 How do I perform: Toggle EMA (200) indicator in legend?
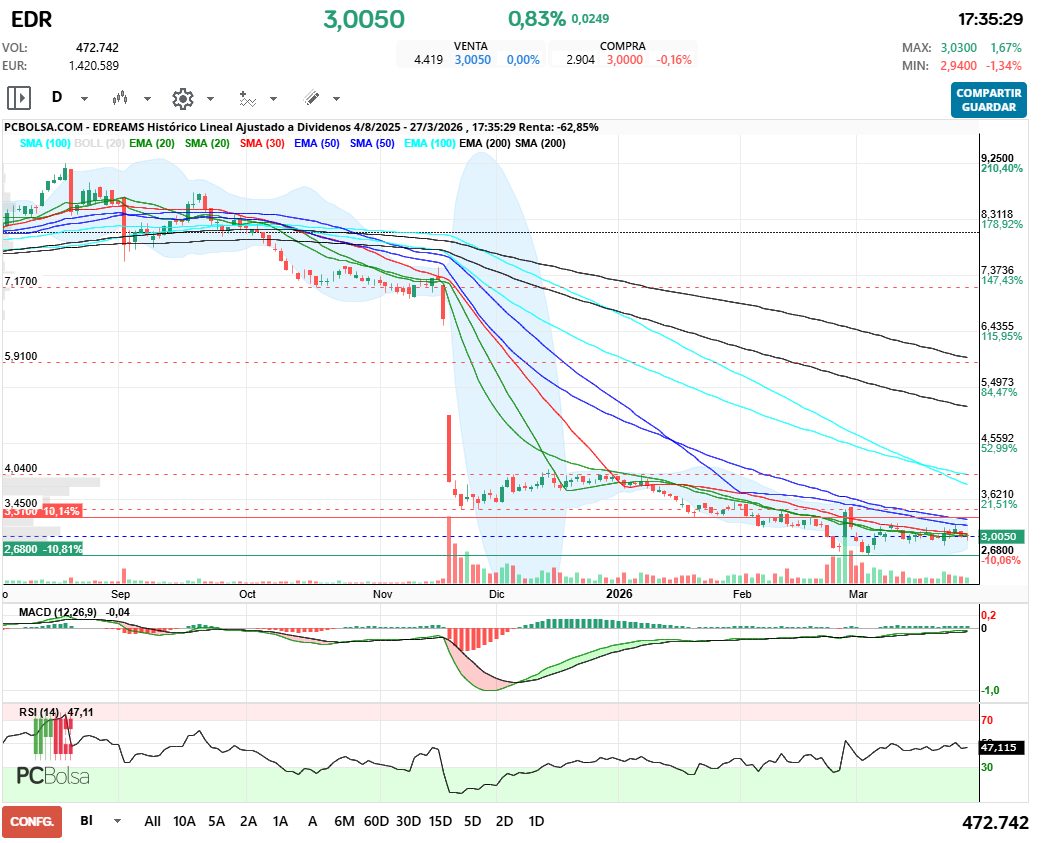[484, 144]
